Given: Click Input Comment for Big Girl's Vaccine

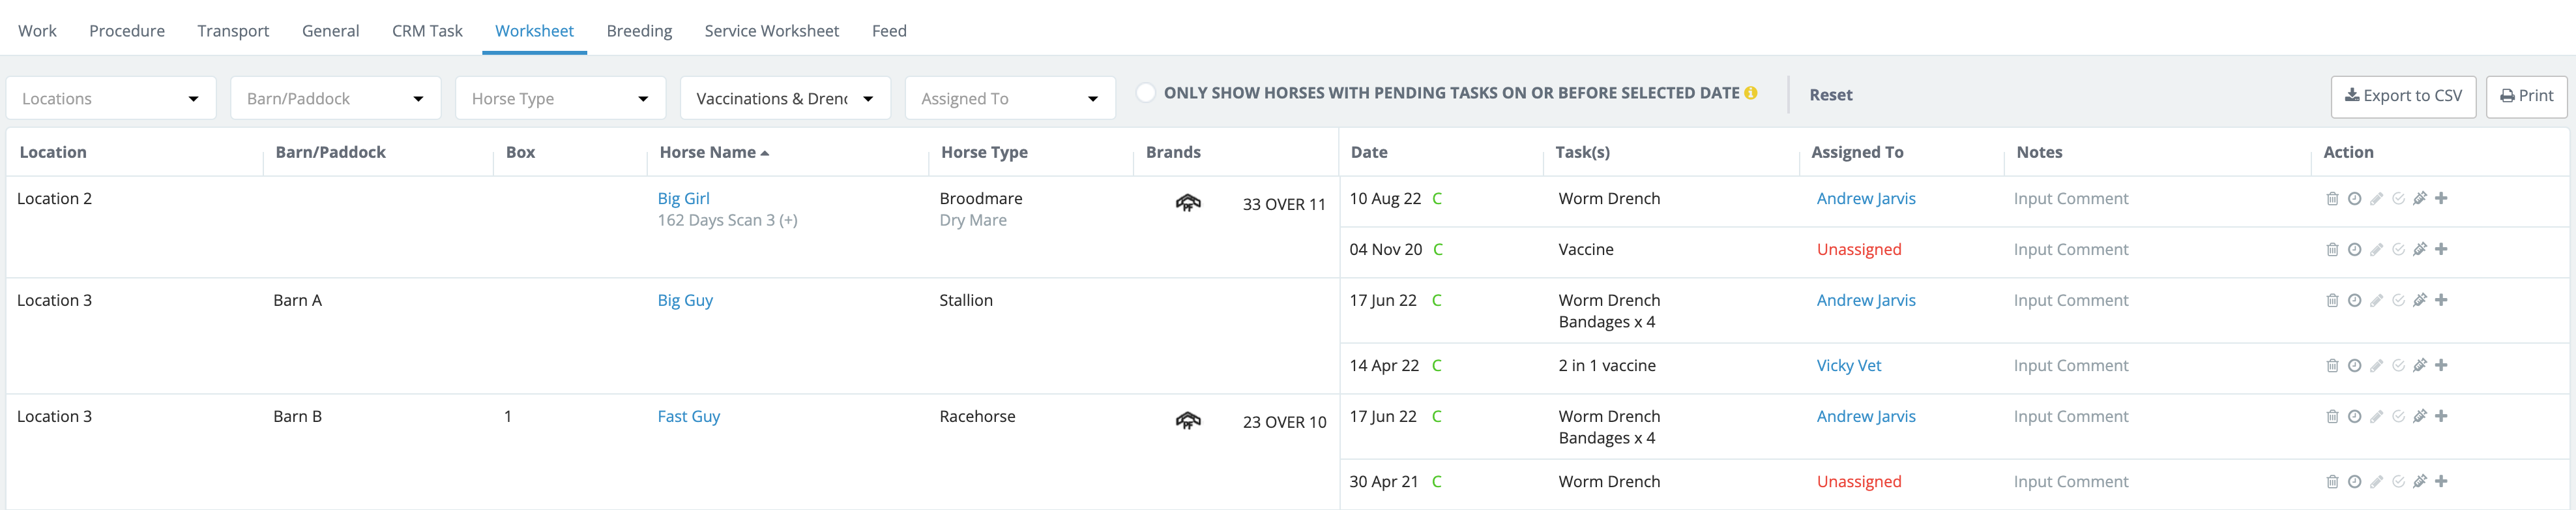Looking at the screenshot, I should [x=2070, y=250].
